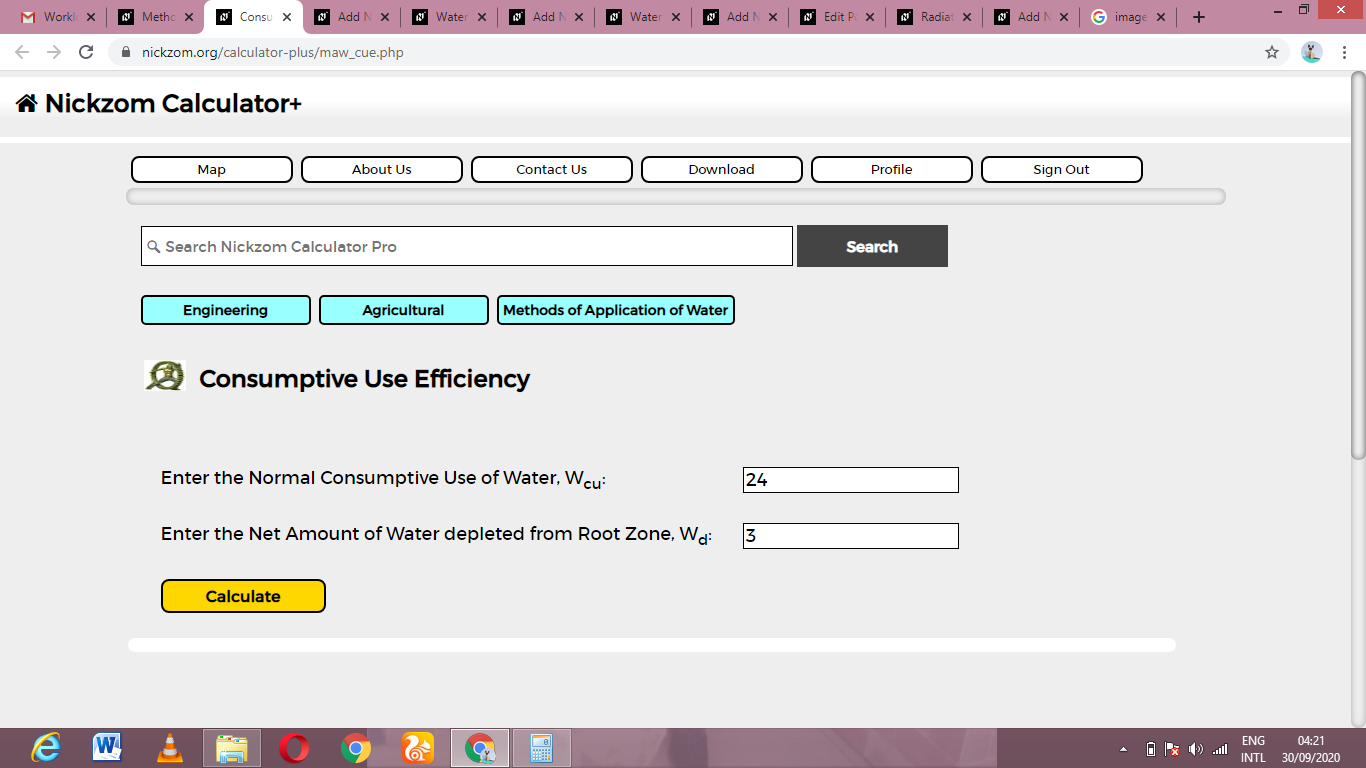Switch to the Edit P tab

[x=837, y=17]
